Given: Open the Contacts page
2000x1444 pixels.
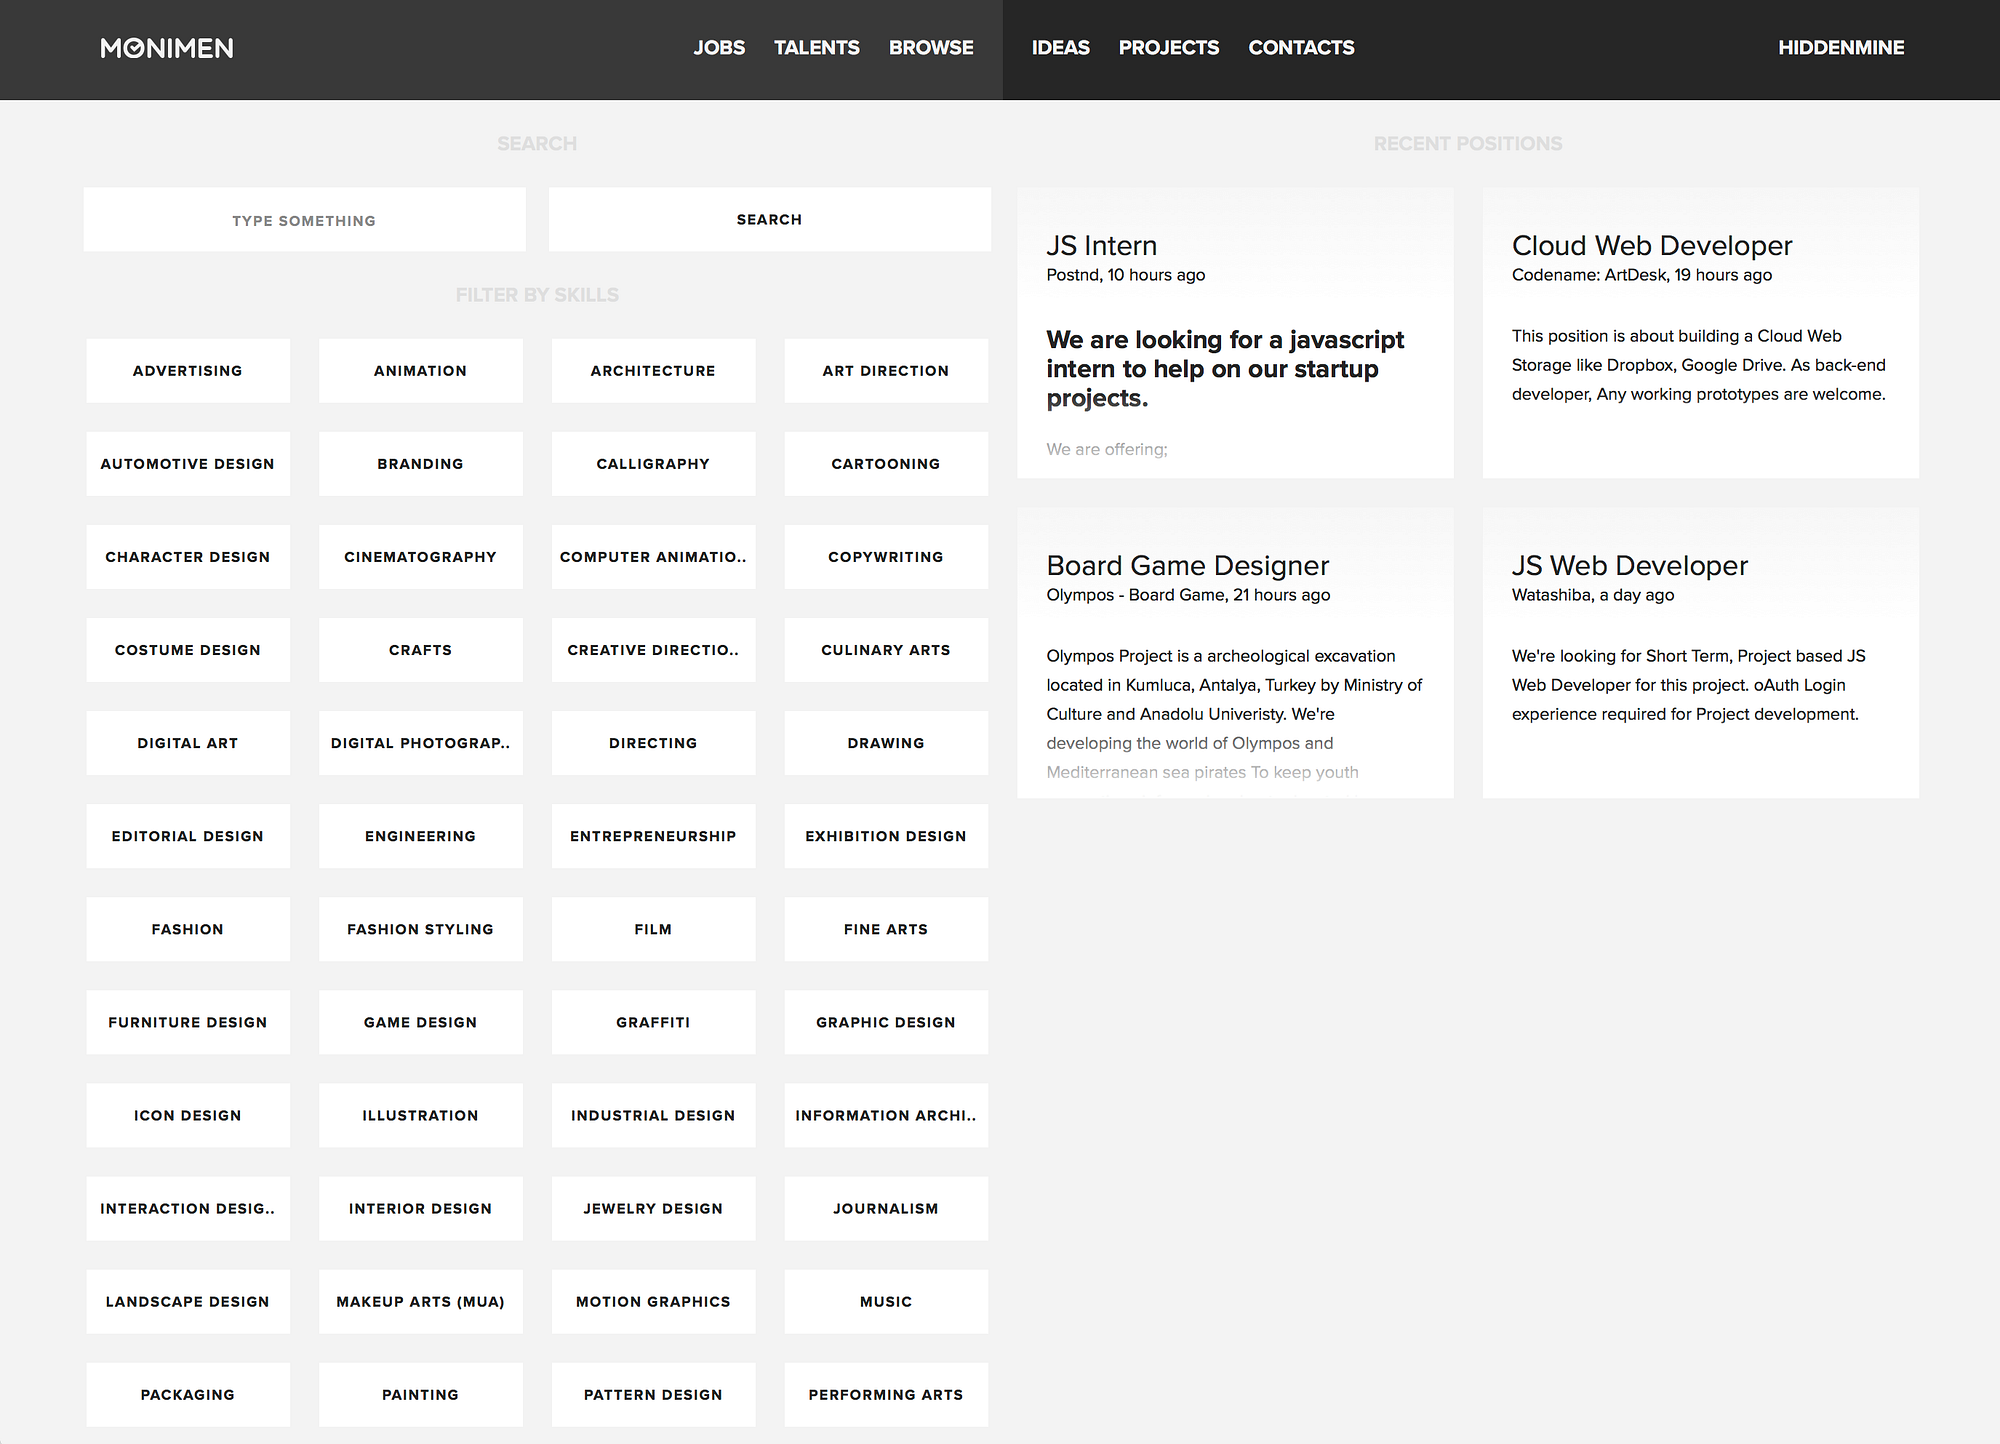Looking at the screenshot, I should [x=1301, y=48].
